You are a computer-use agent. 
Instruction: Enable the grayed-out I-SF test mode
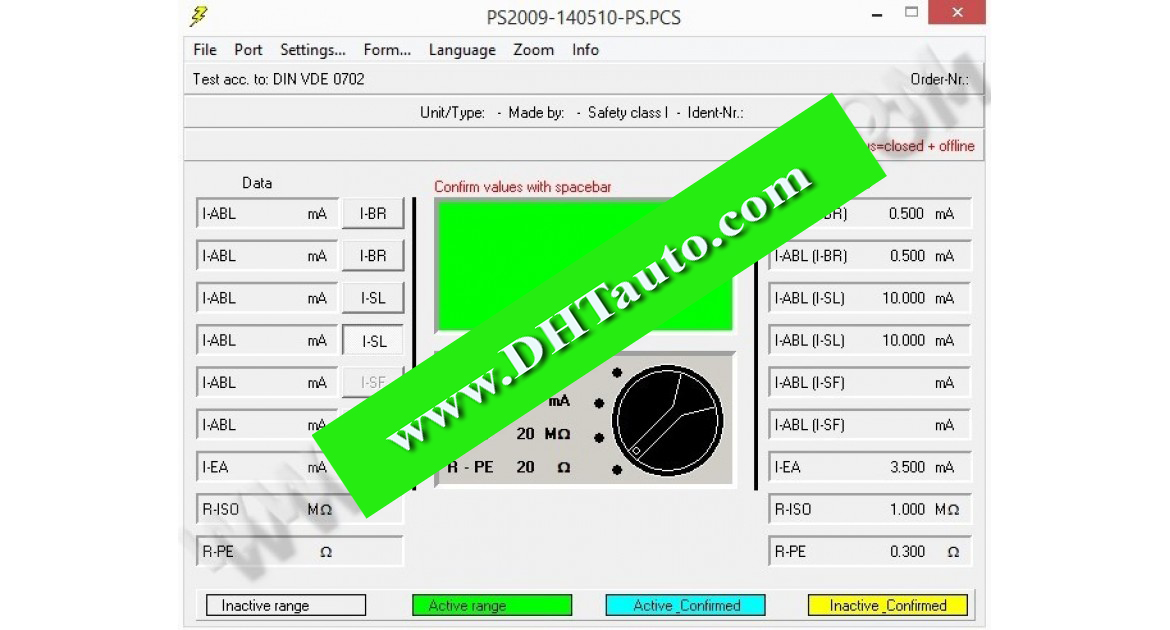click(x=372, y=382)
